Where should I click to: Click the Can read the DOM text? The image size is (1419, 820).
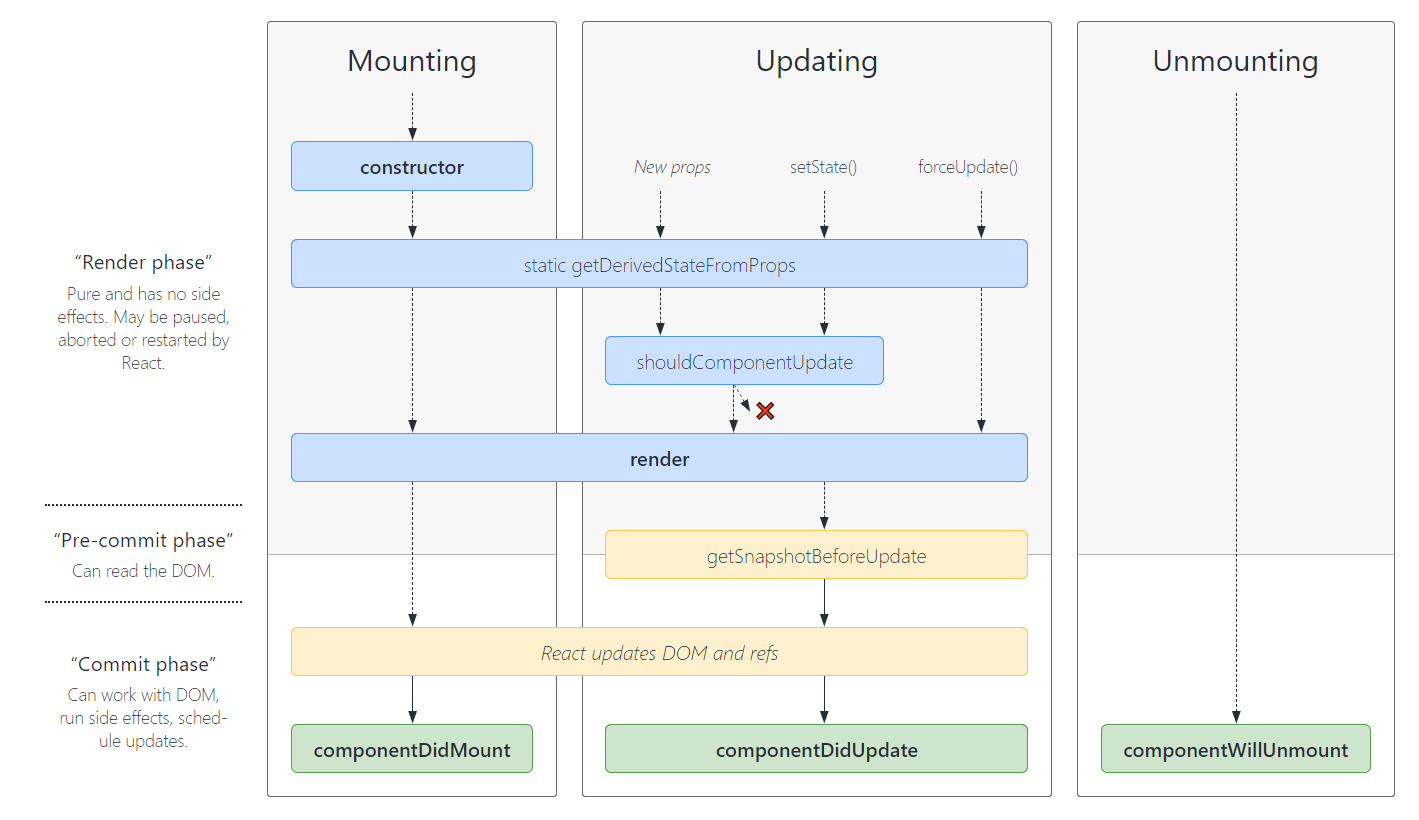click(x=143, y=571)
